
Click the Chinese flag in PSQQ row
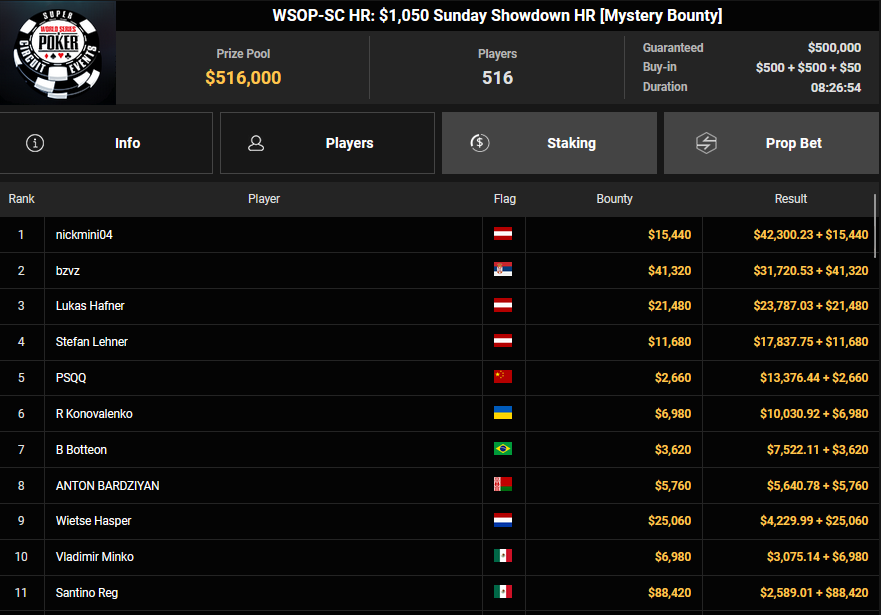(503, 378)
